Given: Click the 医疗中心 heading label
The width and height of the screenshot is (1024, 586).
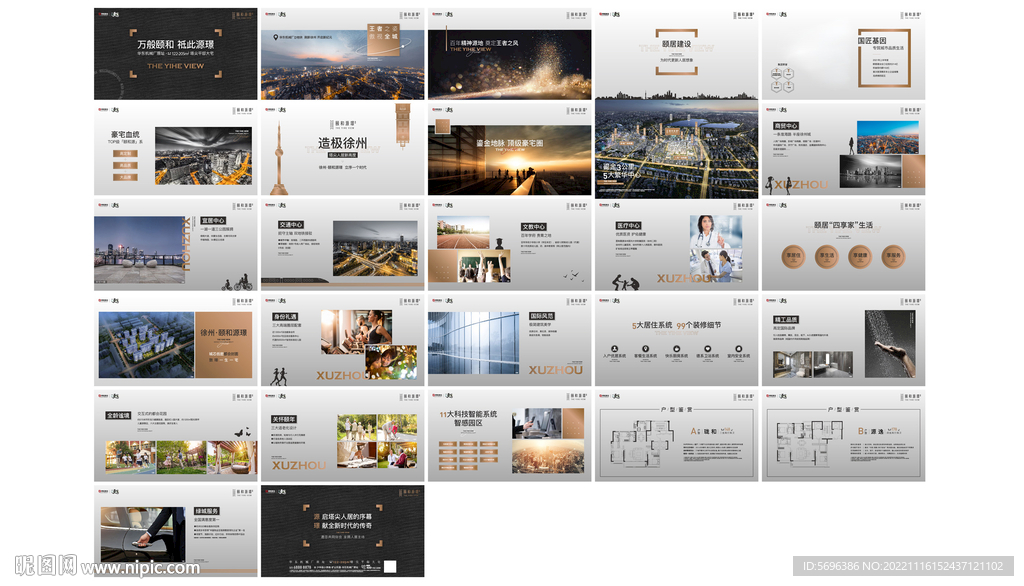Looking at the screenshot, I should click(630, 226).
